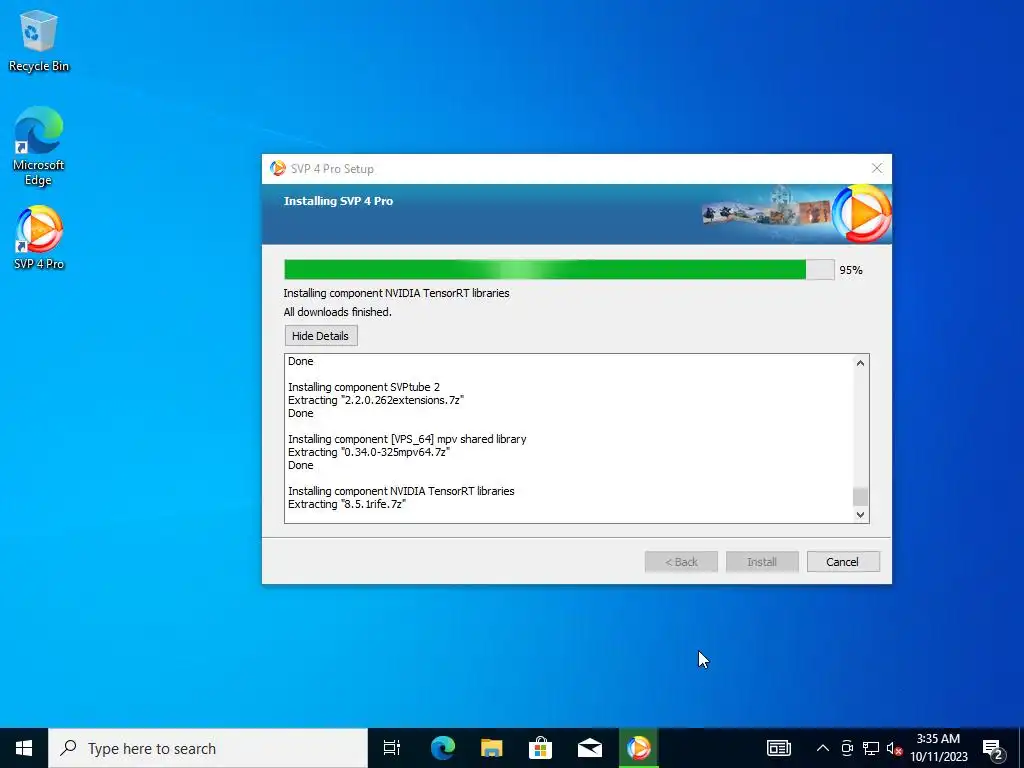Open the muted volume tray icon
This screenshot has height=768, width=1024.
(894, 748)
